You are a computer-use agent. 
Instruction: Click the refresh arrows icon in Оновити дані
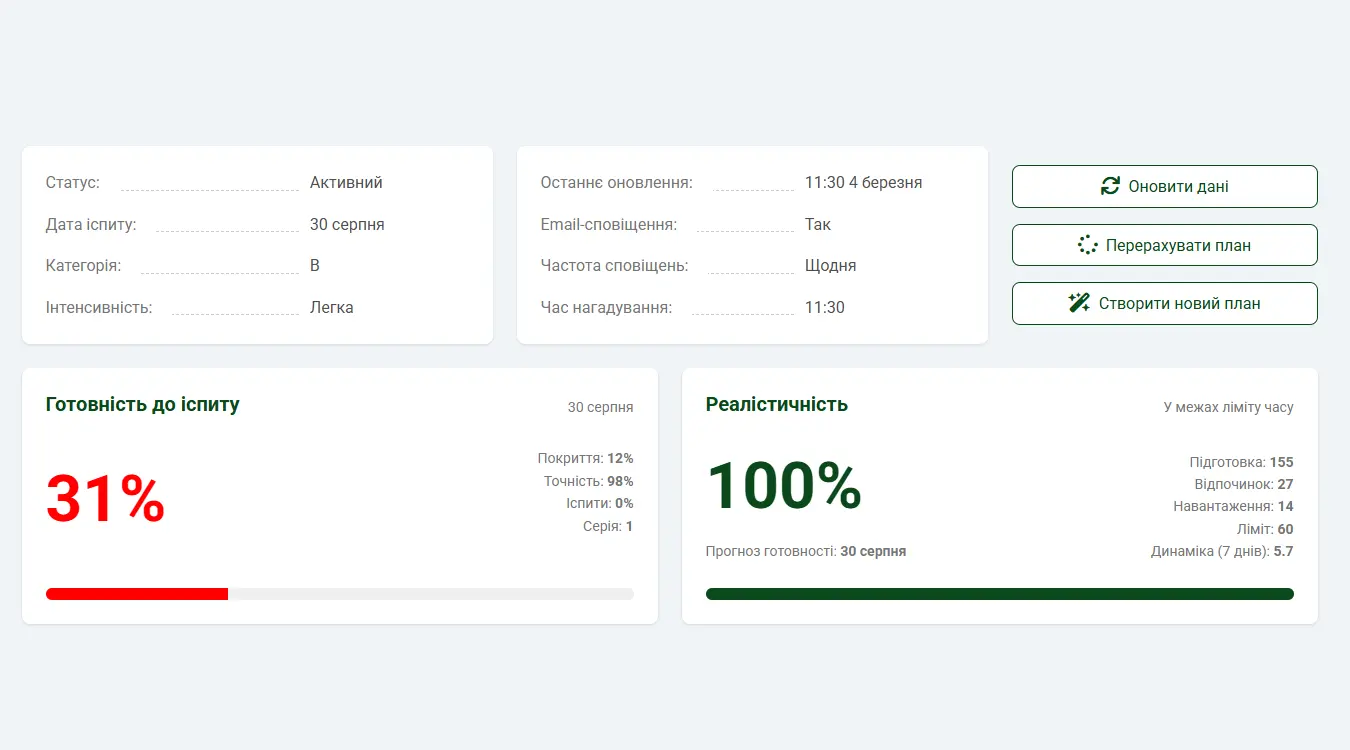(1110, 186)
